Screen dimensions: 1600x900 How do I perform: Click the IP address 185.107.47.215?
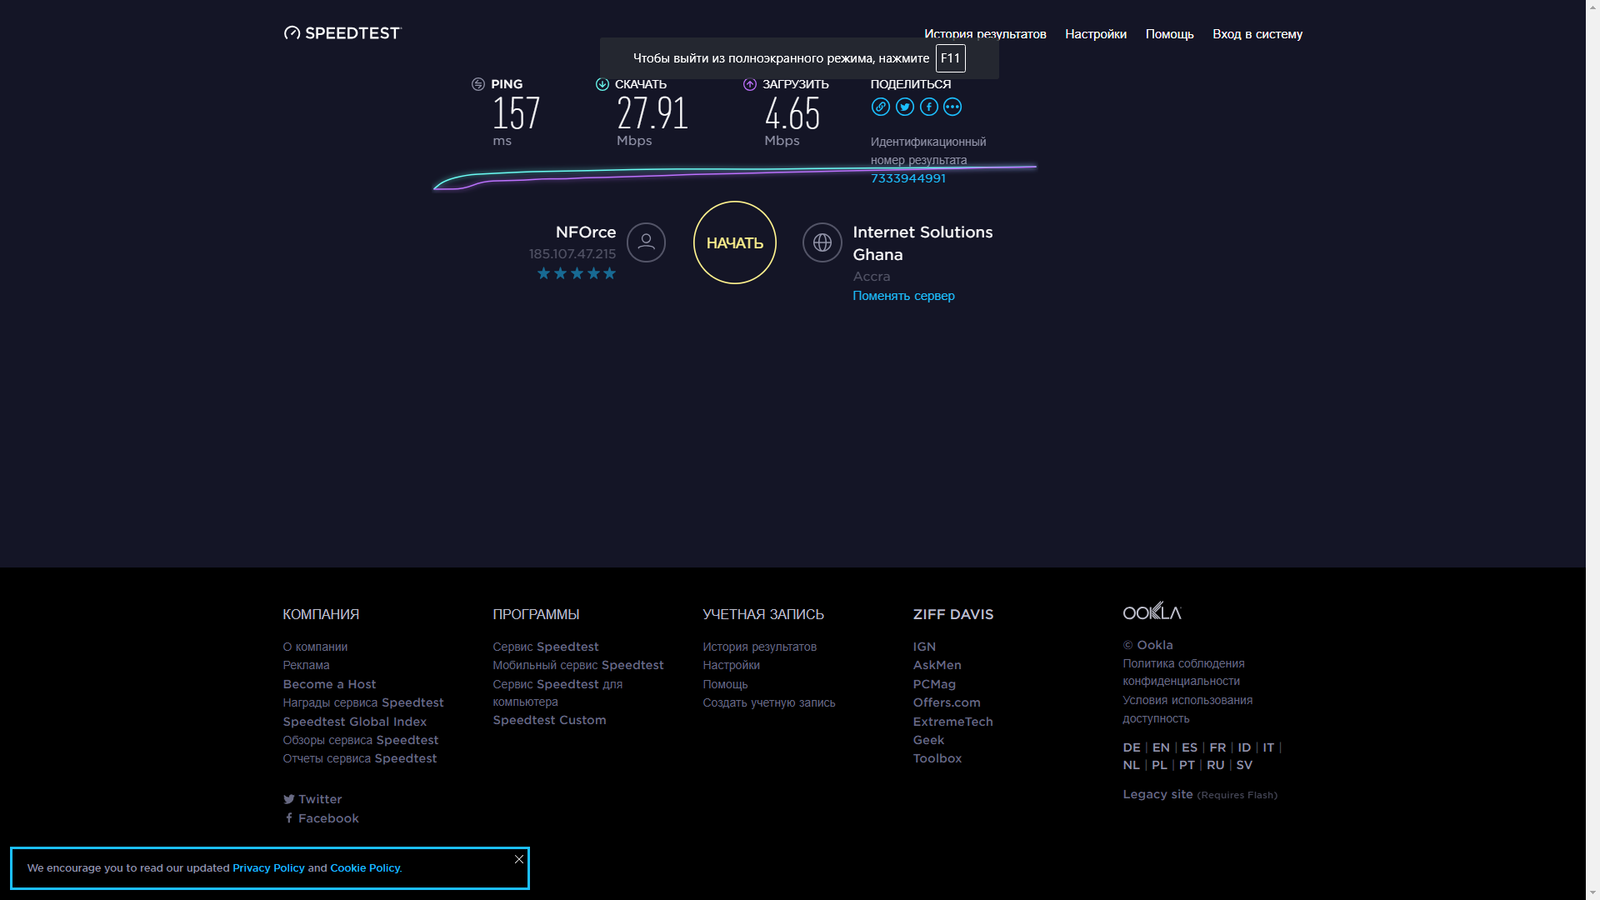[x=572, y=254]
